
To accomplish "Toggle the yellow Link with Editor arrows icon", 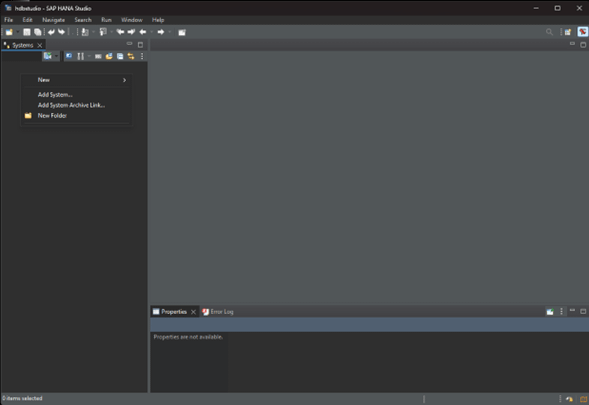I will coord(131,56).
